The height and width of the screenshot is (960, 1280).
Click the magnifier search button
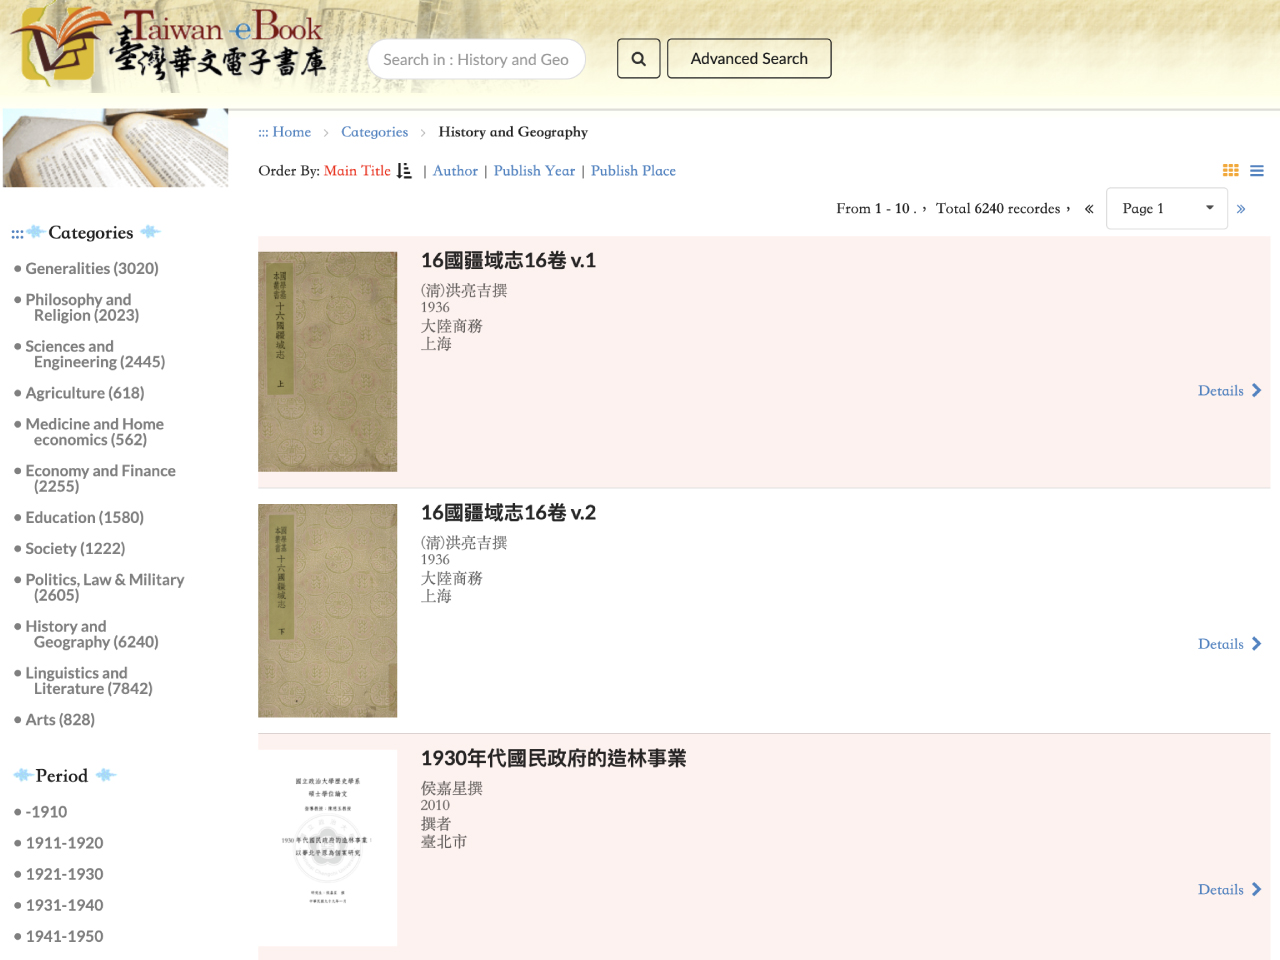click(x=638, y=59)
